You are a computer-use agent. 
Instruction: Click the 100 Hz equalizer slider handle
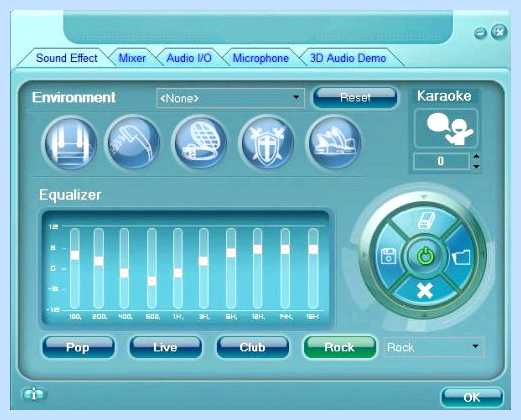75,255
